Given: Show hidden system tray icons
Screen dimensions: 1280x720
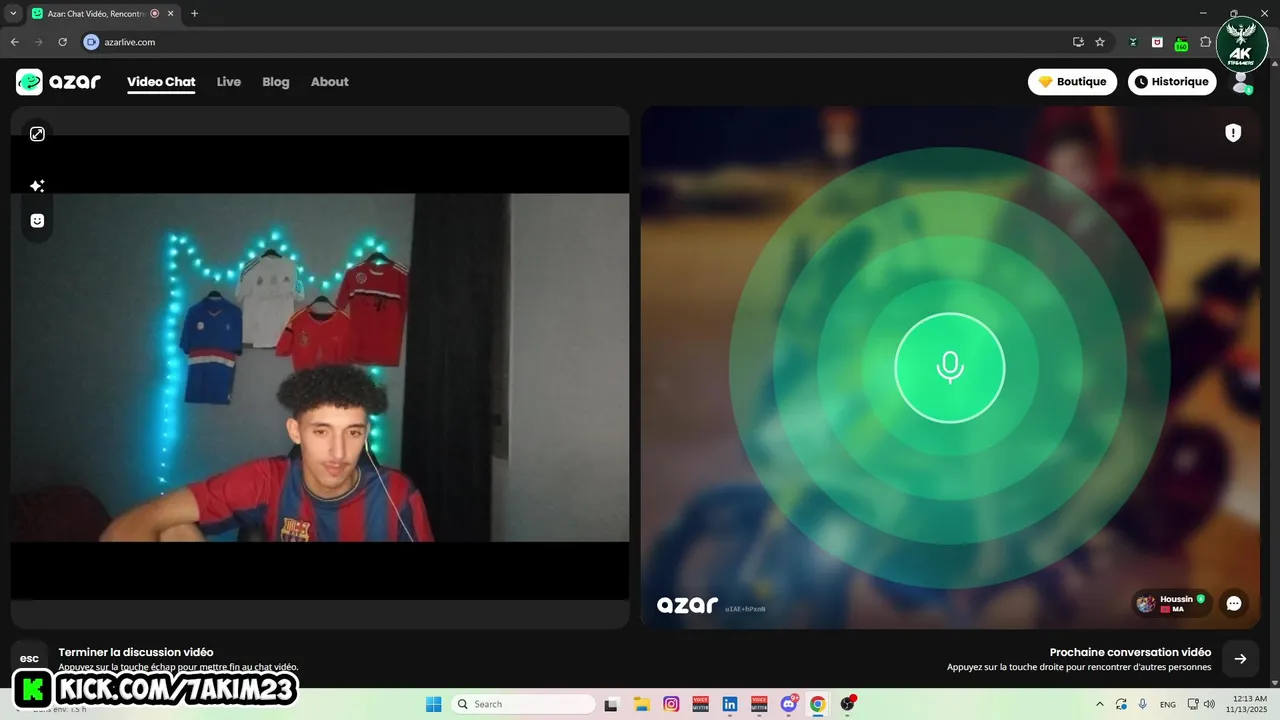Looking at the screenshot, I should tap(1100, 704).
